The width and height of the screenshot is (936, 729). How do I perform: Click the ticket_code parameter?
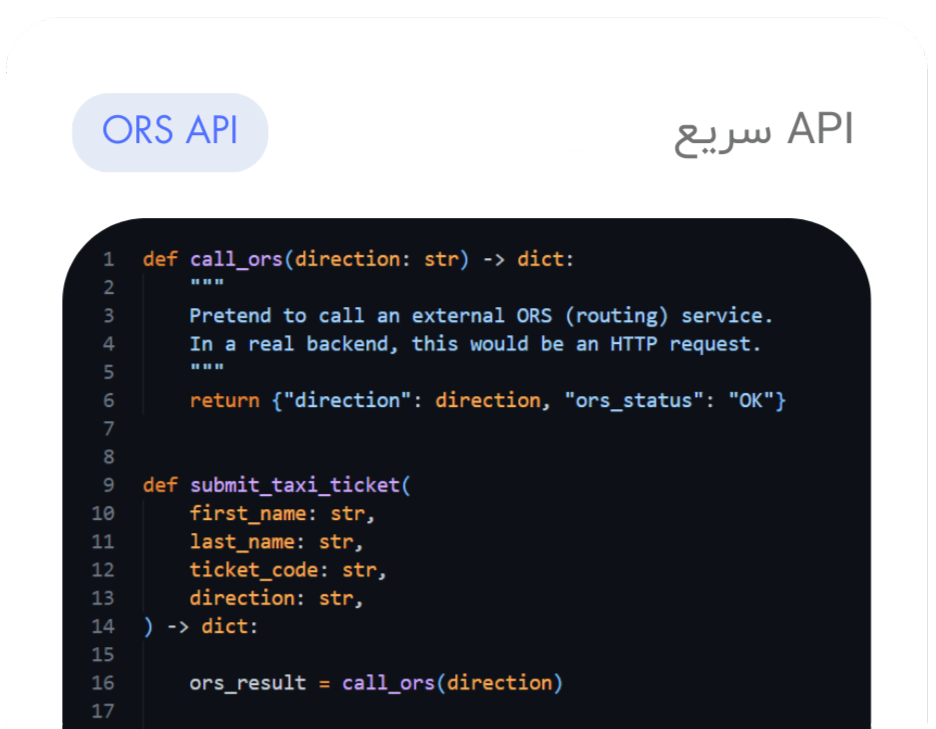[x=254, y=570]
